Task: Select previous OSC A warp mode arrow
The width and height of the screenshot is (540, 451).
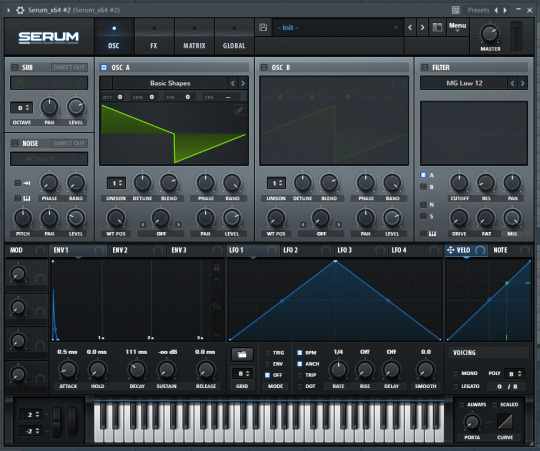Action: [x=143, y=224]
